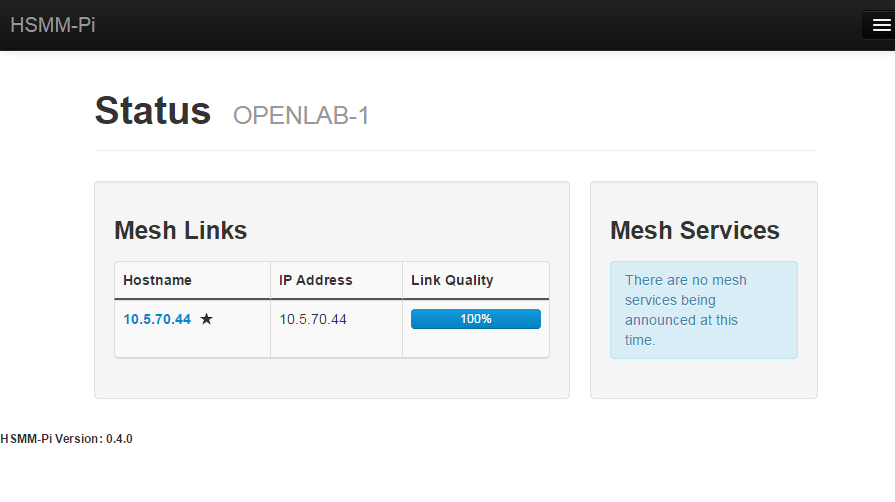Click empty area of dark top navbar
This screenshot has height=502, width=895.
(450, 26)
